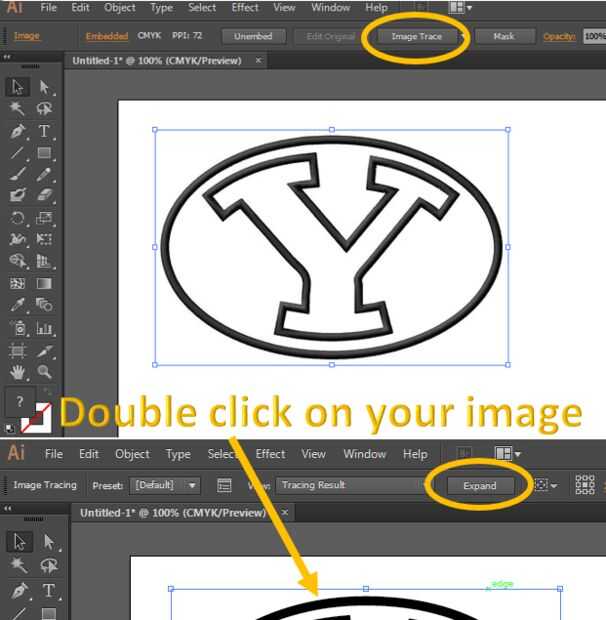Select the Blend tool
Image resolution: width=606 pixels, height=620 pixels.
pyautogui.click(x=44, y=305)
